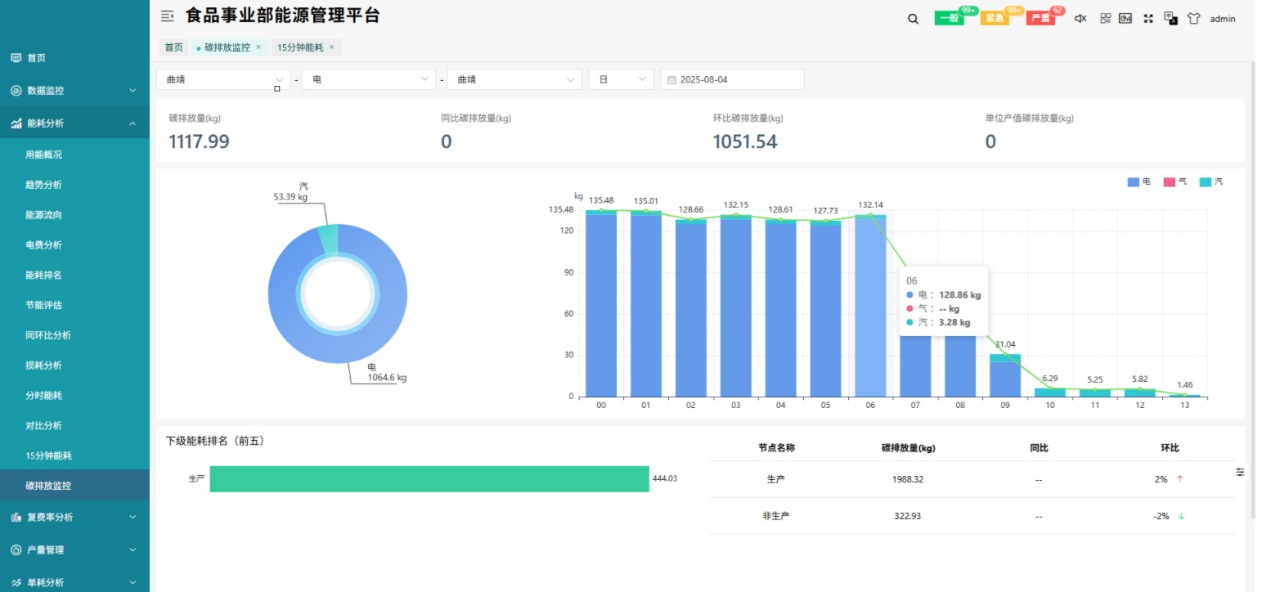The width and height of the screenshot is (1271, 592).
Task: Mute alarm sound via speaker icon
Action: click(x=1080, y=18)
